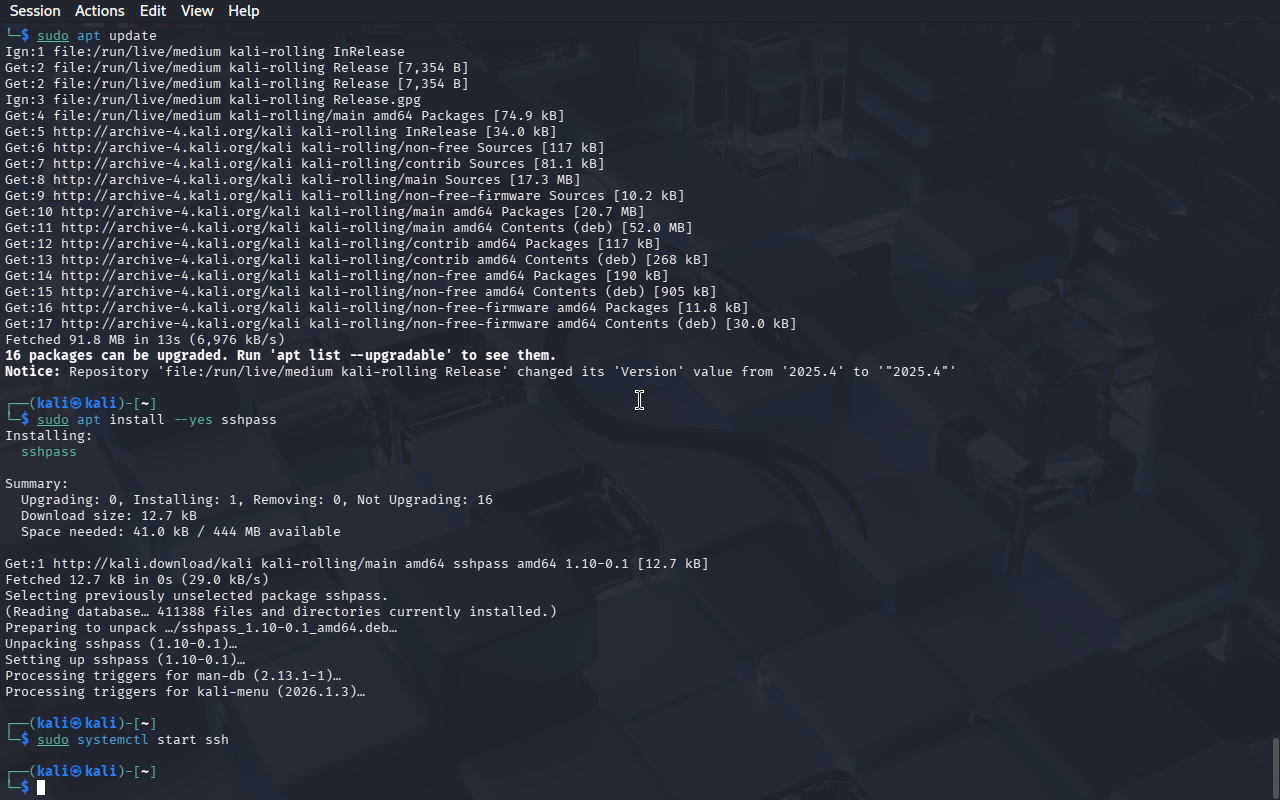Viewport: 1280px width, 800px height.
Task: Open the Session menu
Action: 35,11
